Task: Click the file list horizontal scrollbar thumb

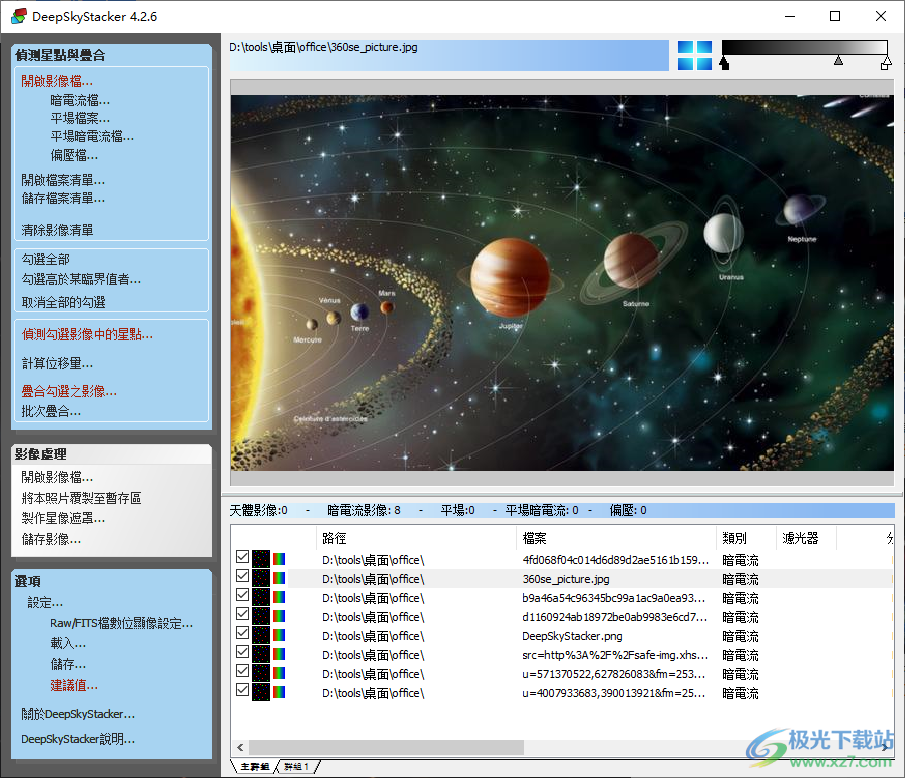Action: tap(386, 747)
